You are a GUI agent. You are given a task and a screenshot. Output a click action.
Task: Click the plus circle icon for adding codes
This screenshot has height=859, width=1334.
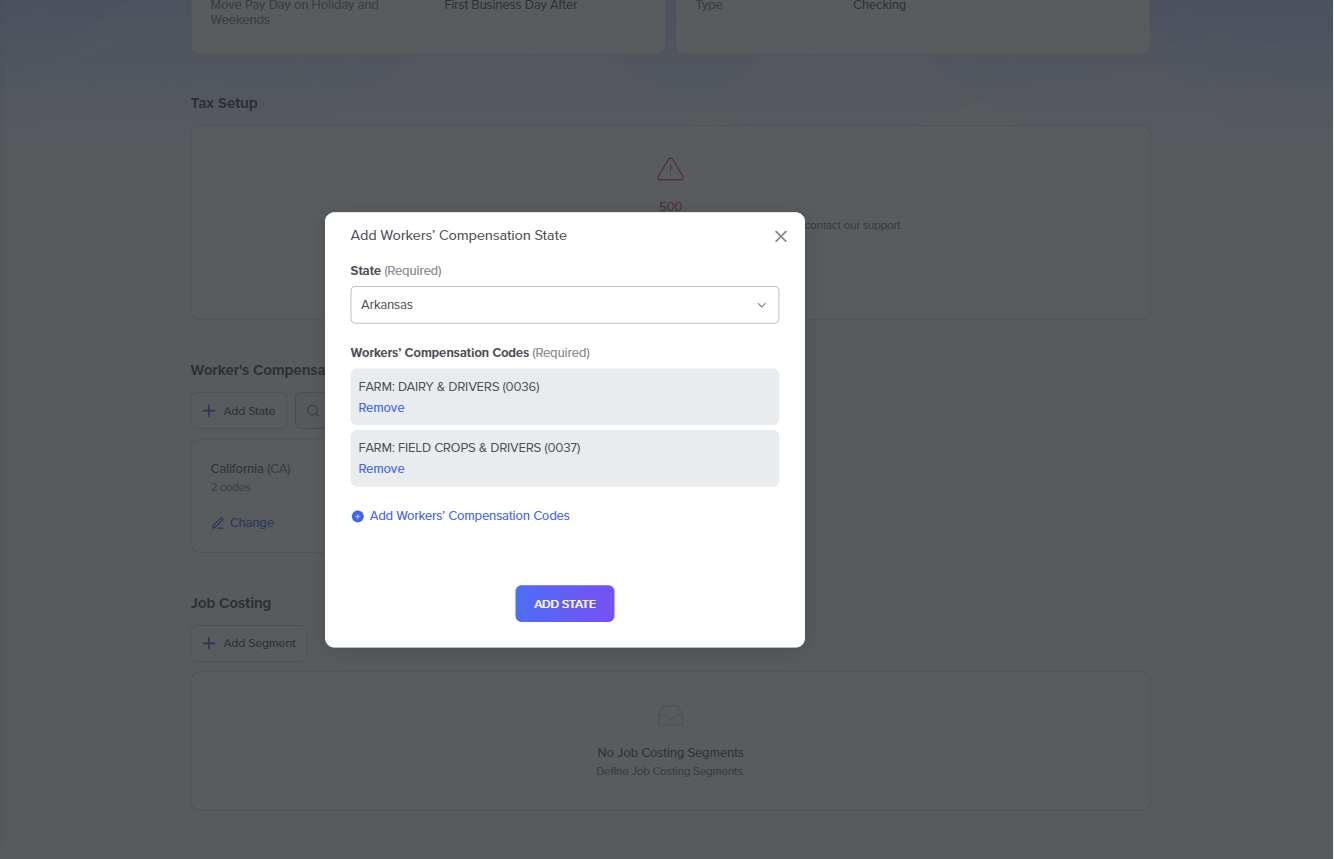(x=358, y=517)
